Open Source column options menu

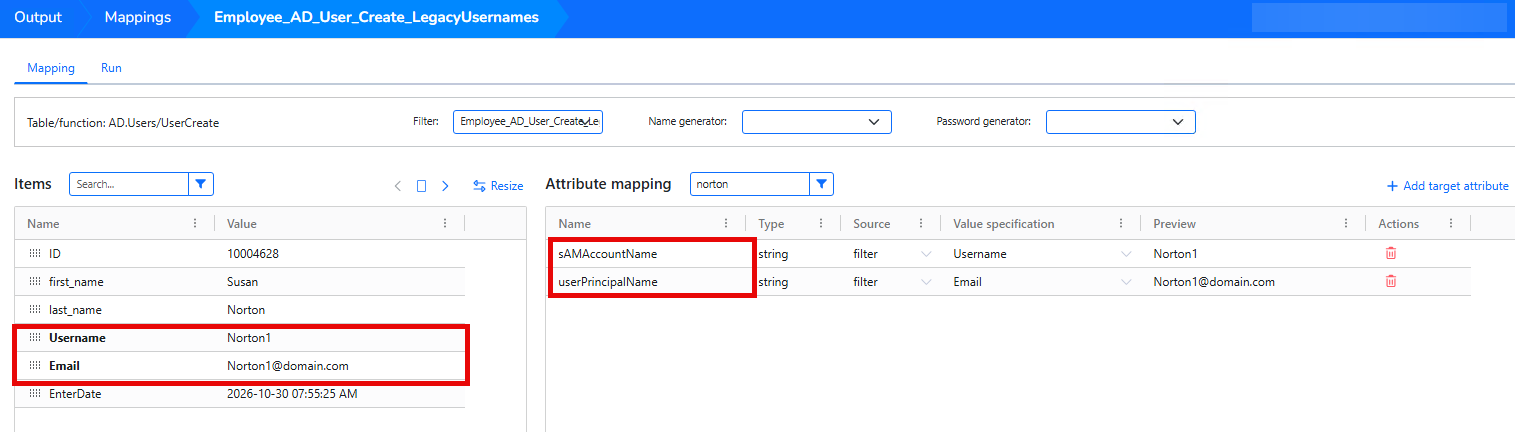point(921,224)
